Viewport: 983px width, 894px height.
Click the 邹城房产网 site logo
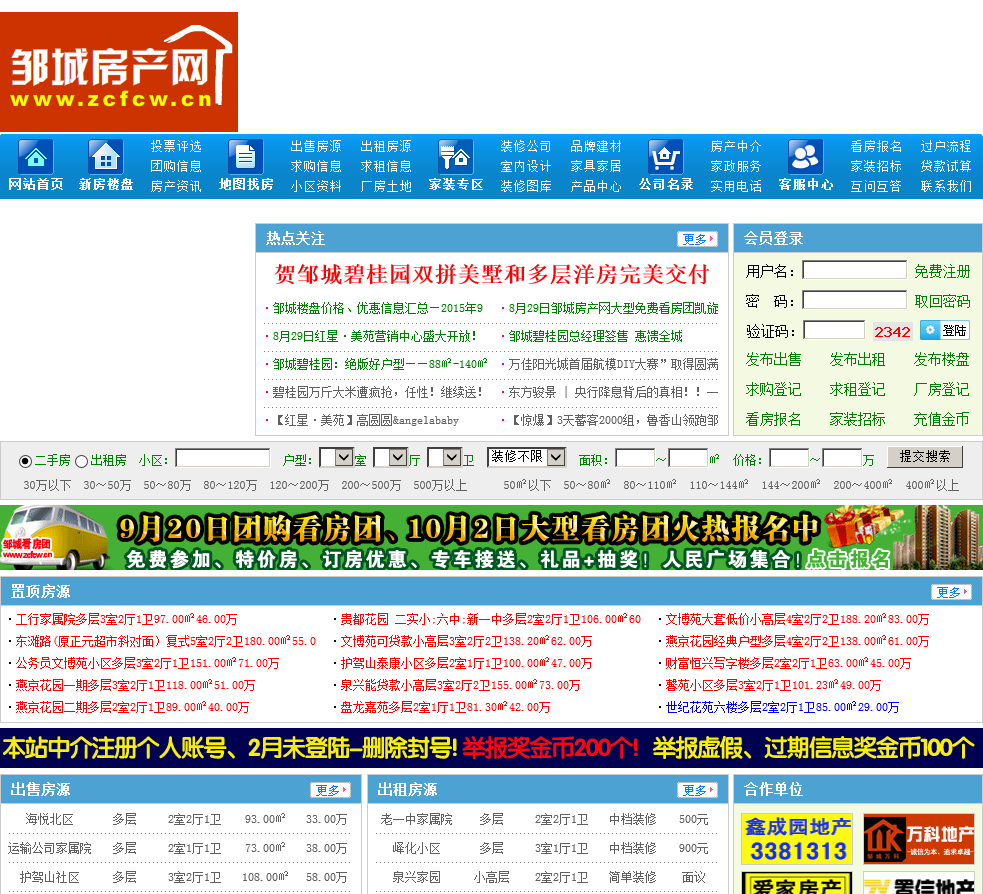click(119, 72)
